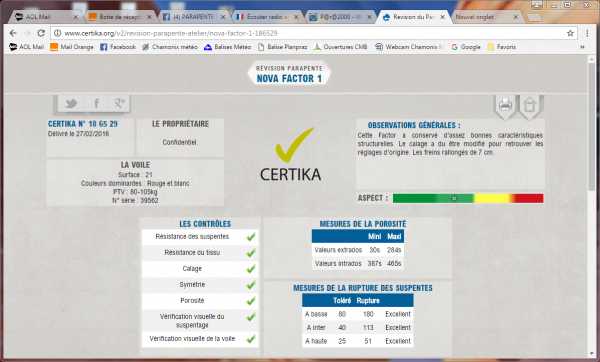Open the Chrome three-dot menu
600x362 pixels.
click(587, 33)
